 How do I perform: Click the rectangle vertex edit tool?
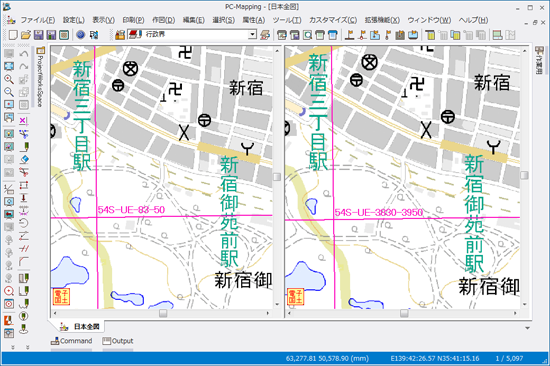[24, 185]
